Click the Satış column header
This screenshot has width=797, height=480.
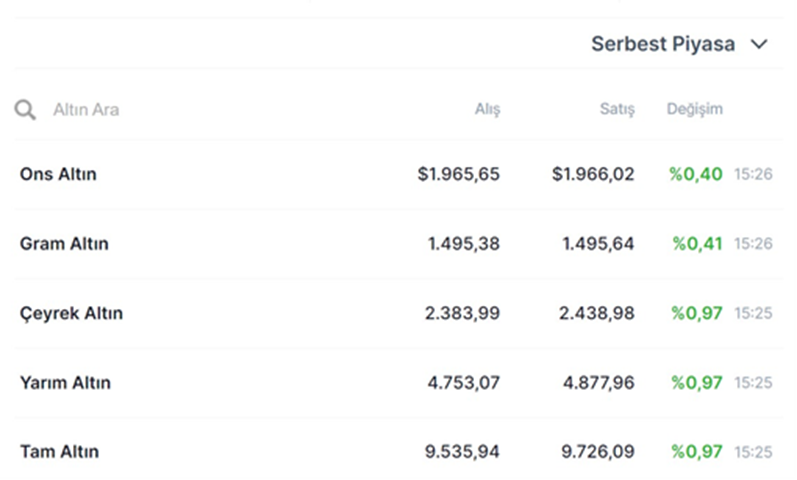point(617,109)
